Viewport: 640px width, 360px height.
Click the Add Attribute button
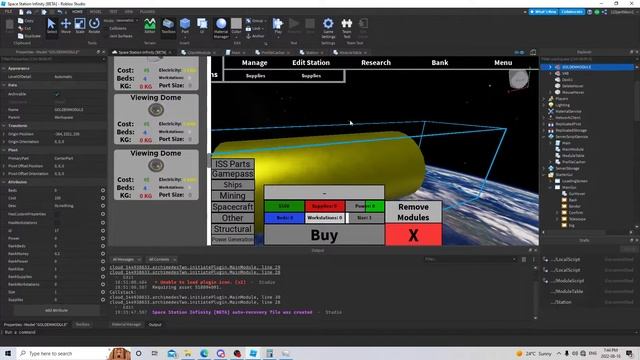tap(57, 310)
